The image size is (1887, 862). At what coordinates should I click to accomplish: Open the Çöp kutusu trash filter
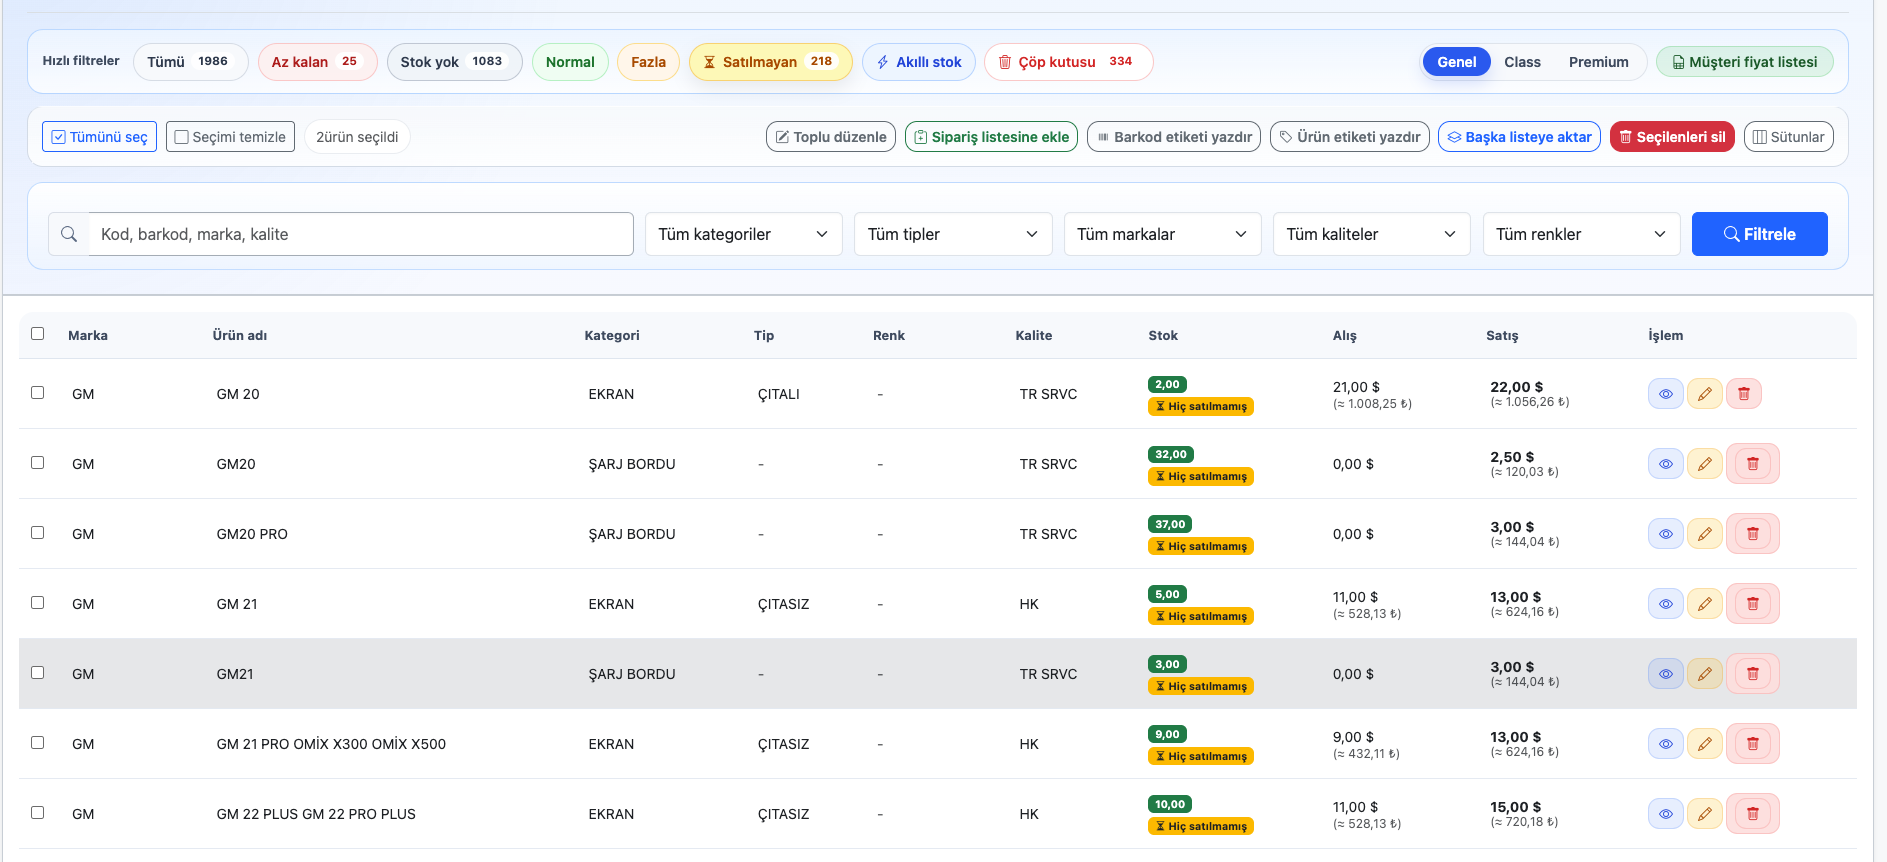pos(1068,62)
